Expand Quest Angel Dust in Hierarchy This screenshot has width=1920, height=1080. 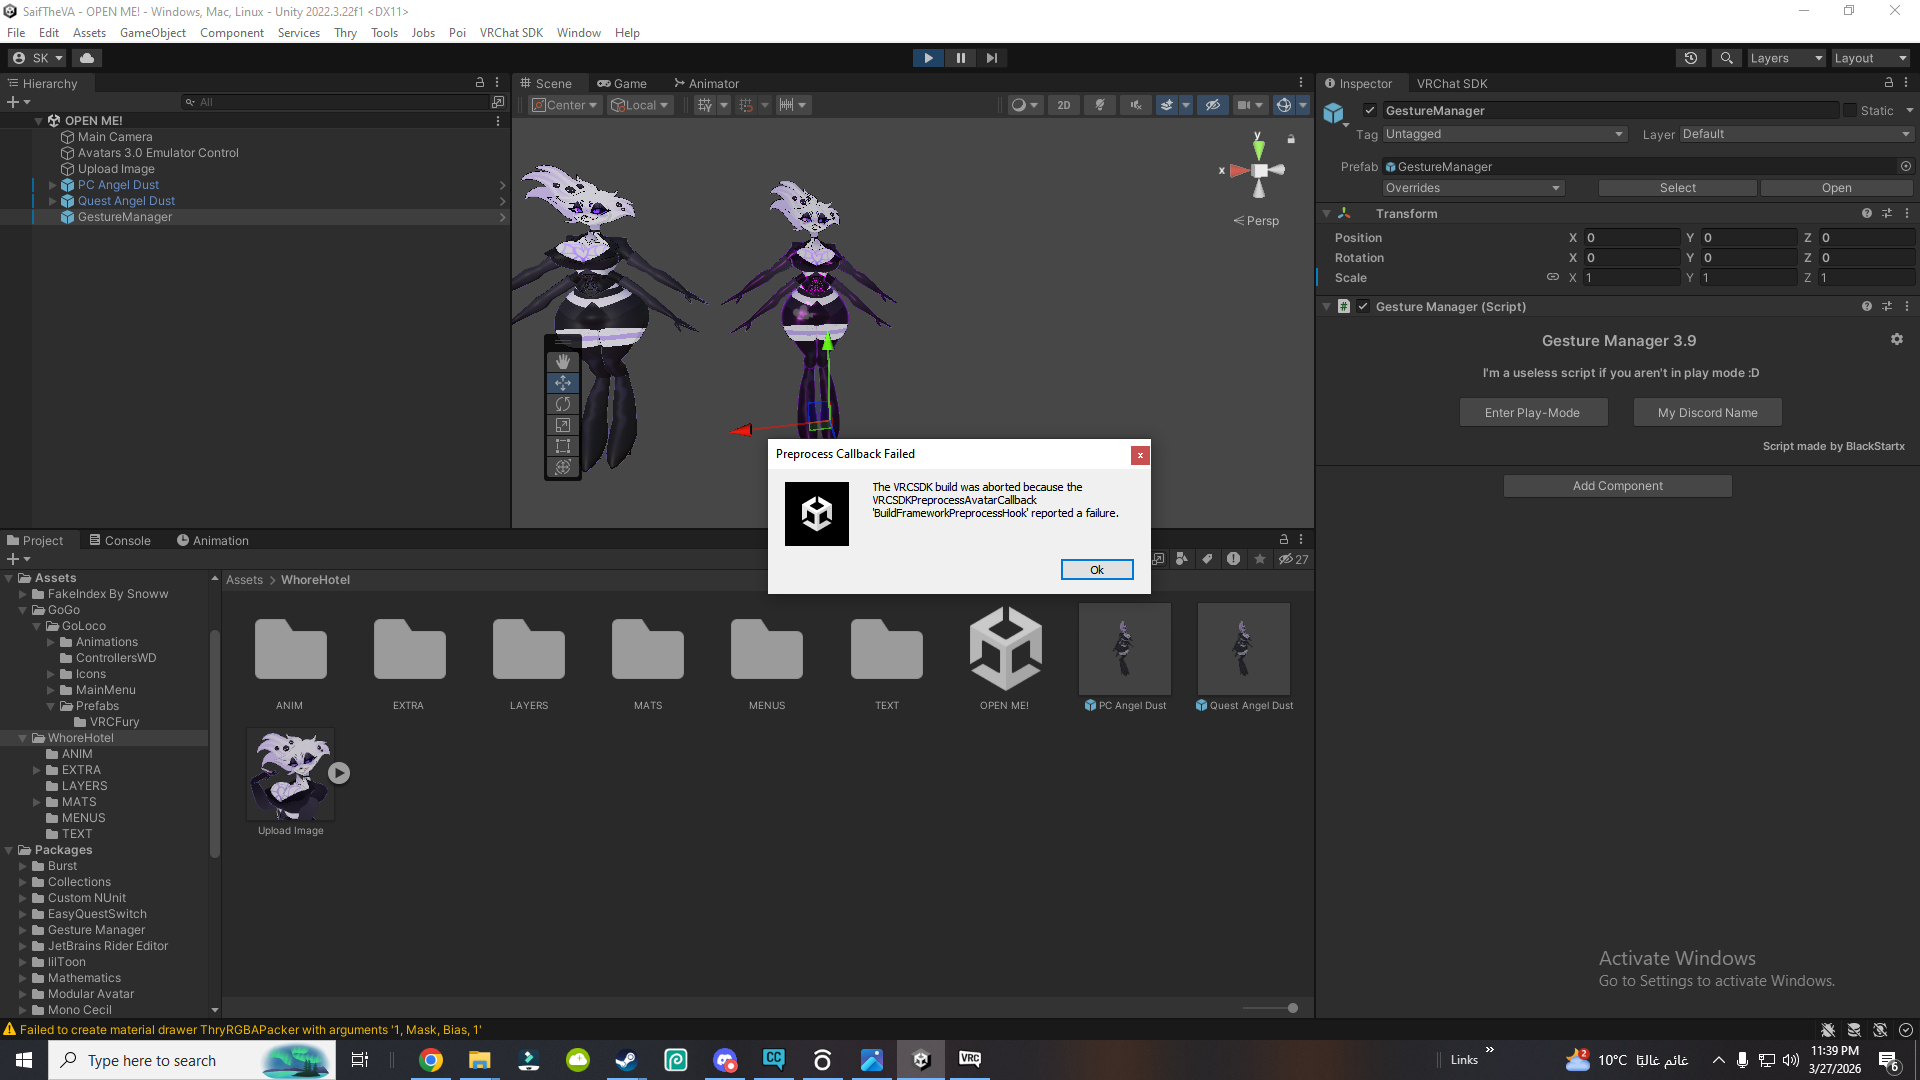[x=53, y=201]
